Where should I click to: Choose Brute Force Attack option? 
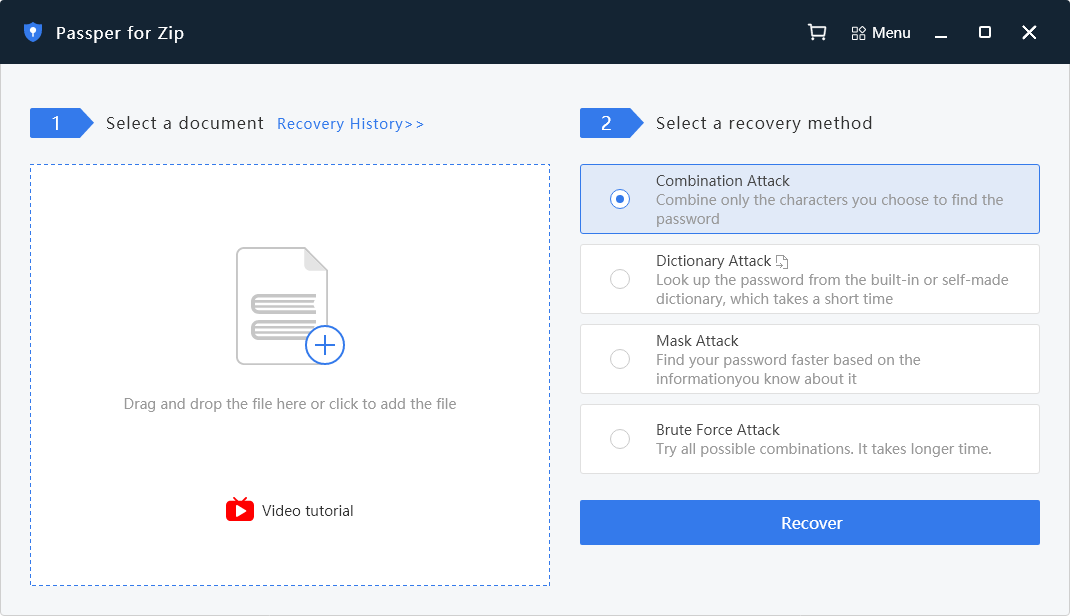[620, 439]
